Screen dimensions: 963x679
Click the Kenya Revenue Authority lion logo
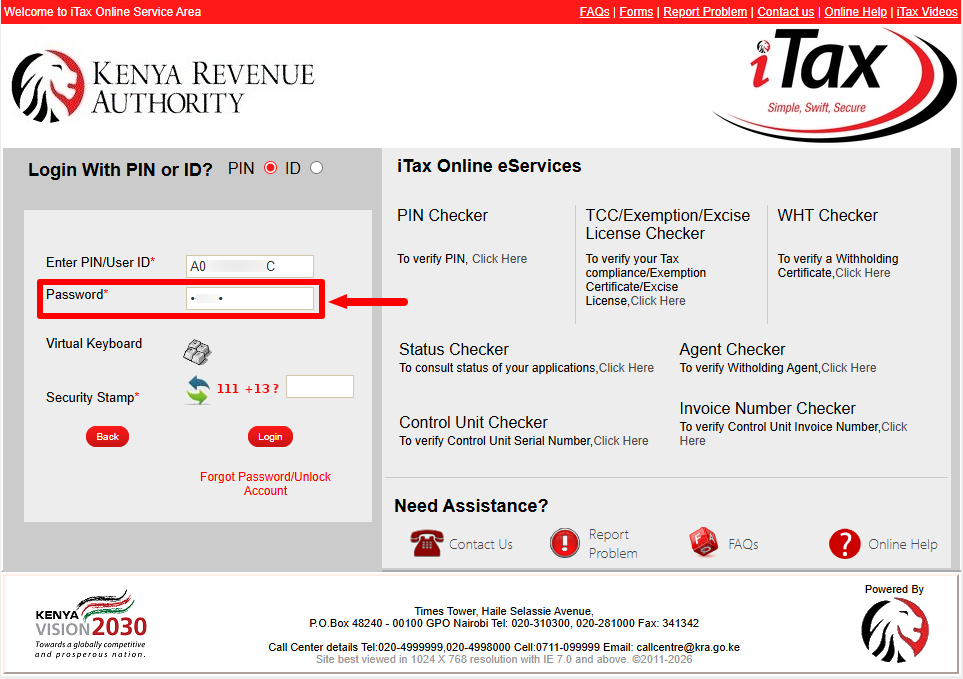click(x=48, y=87)
